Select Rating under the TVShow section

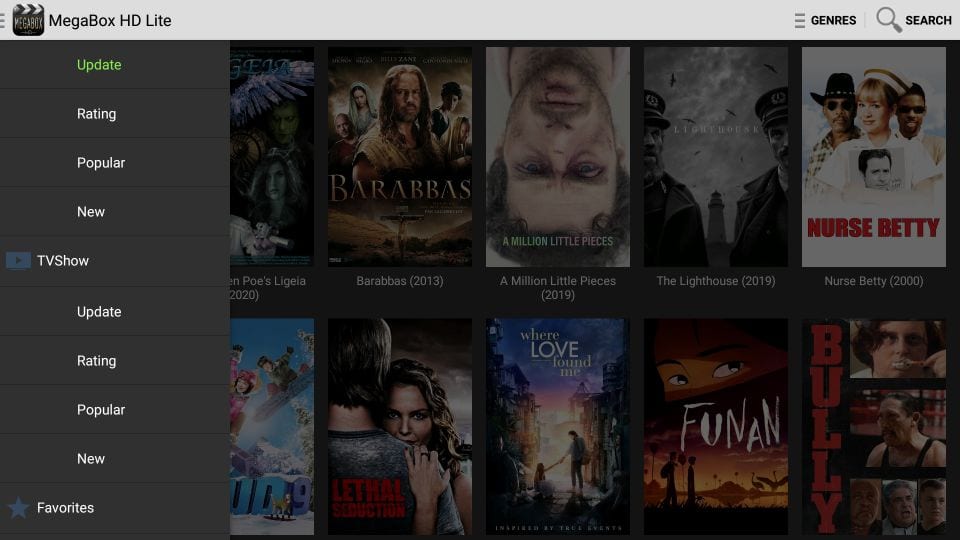pyautogui.click(x=96, y=361)
